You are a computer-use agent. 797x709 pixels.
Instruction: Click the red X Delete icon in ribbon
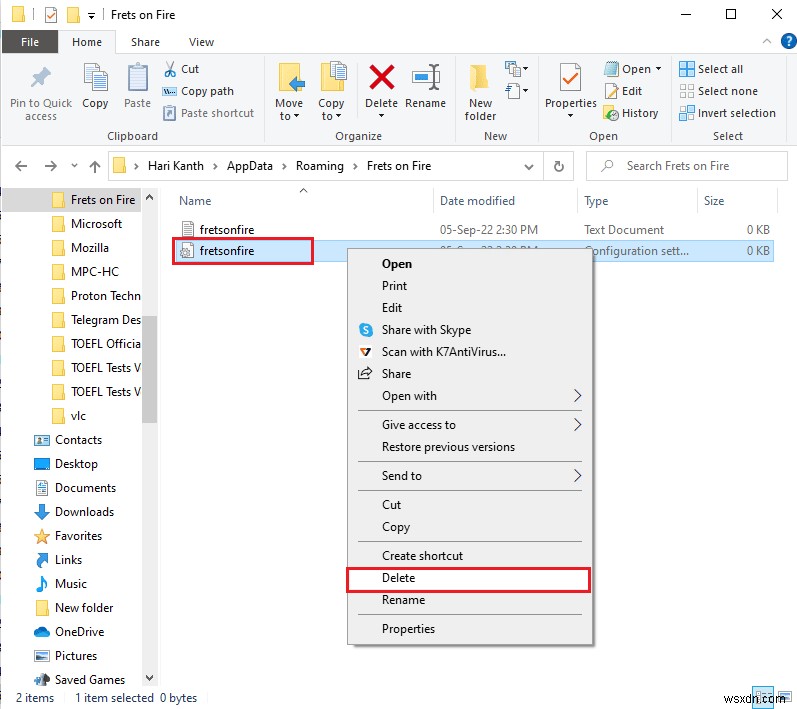[x=382, y=77]
